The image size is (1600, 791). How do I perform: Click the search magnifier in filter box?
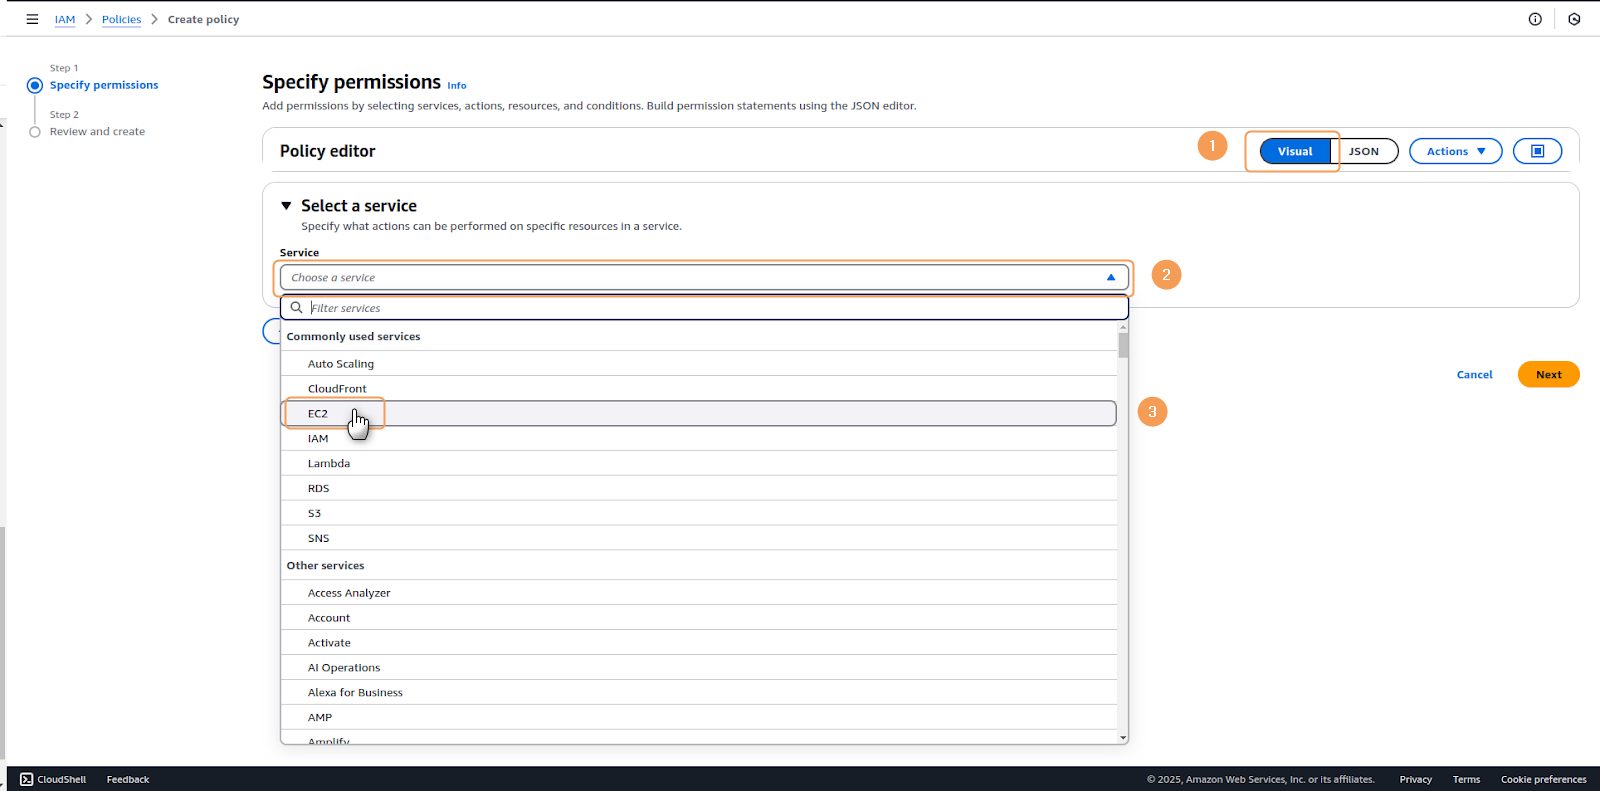(x=297, y=308)
